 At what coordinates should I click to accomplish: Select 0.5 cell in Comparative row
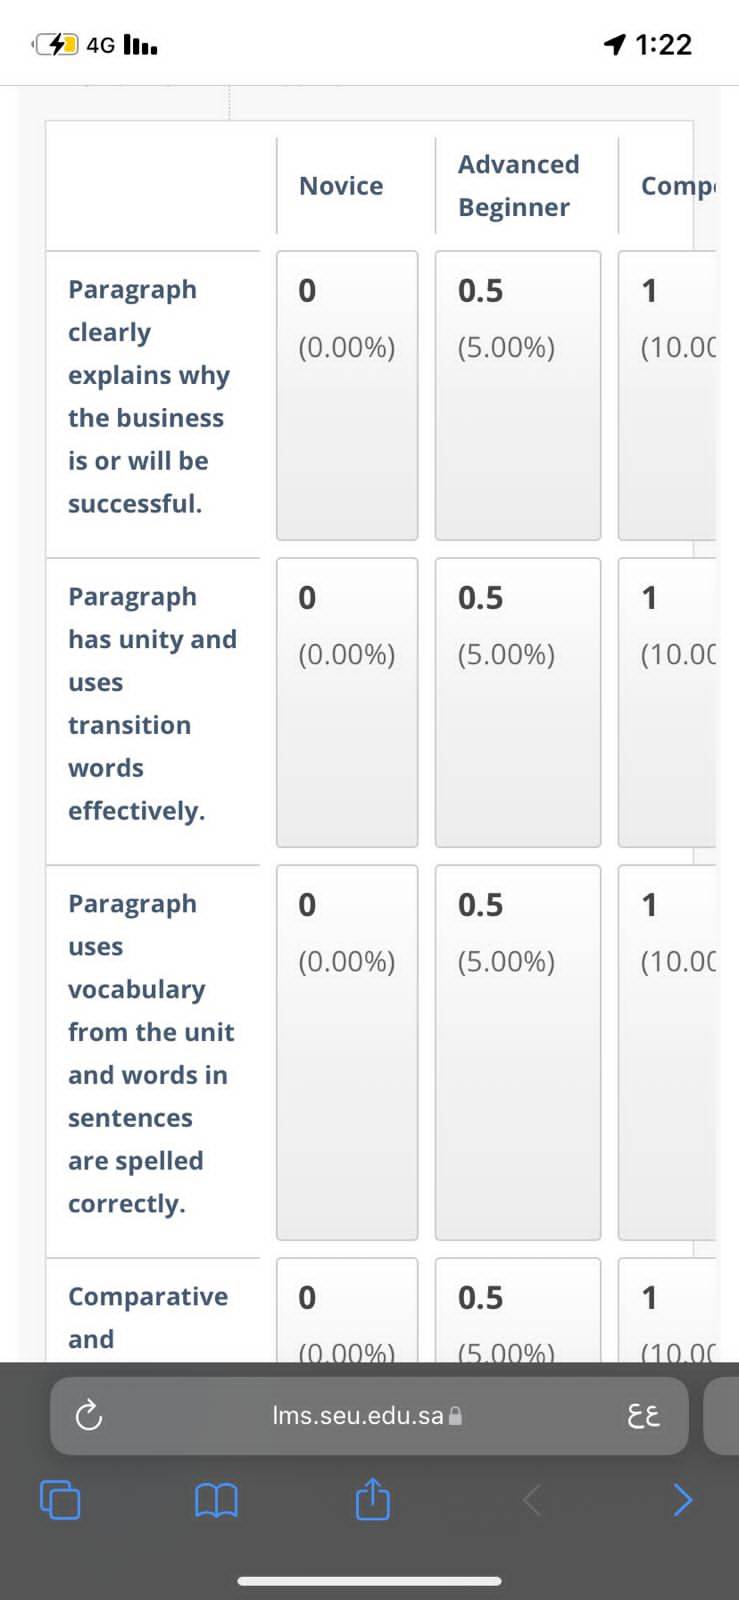pyautogui.click(x=518, y=1310)
